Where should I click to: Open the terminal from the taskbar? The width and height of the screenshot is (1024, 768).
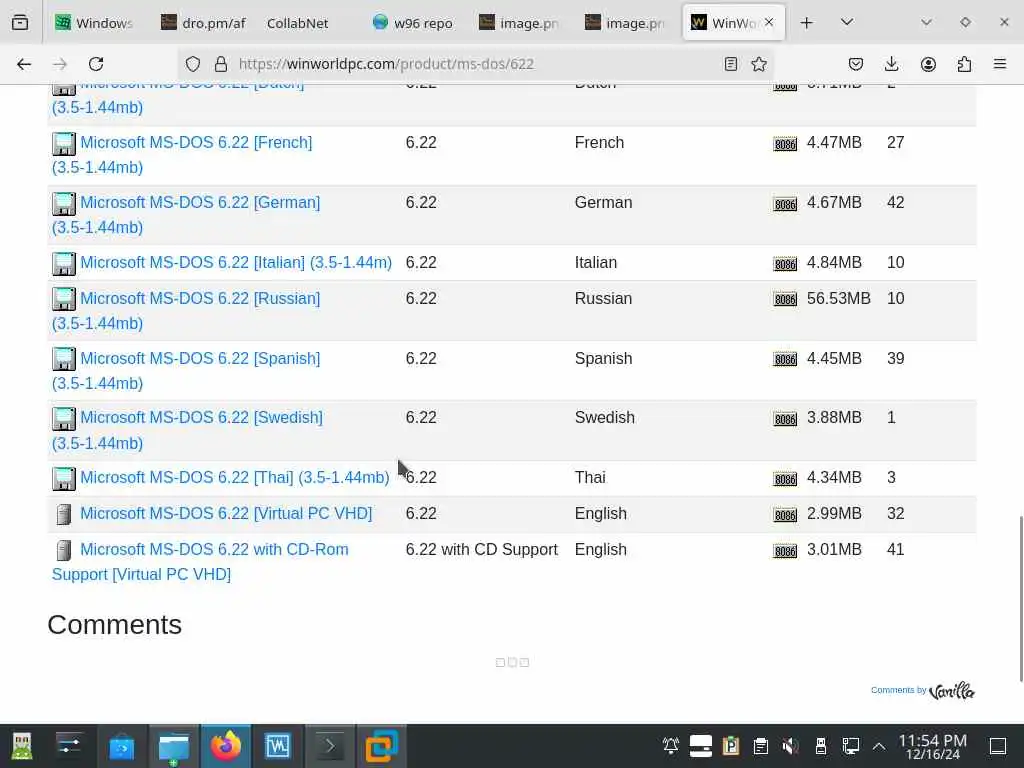[330, 746]
